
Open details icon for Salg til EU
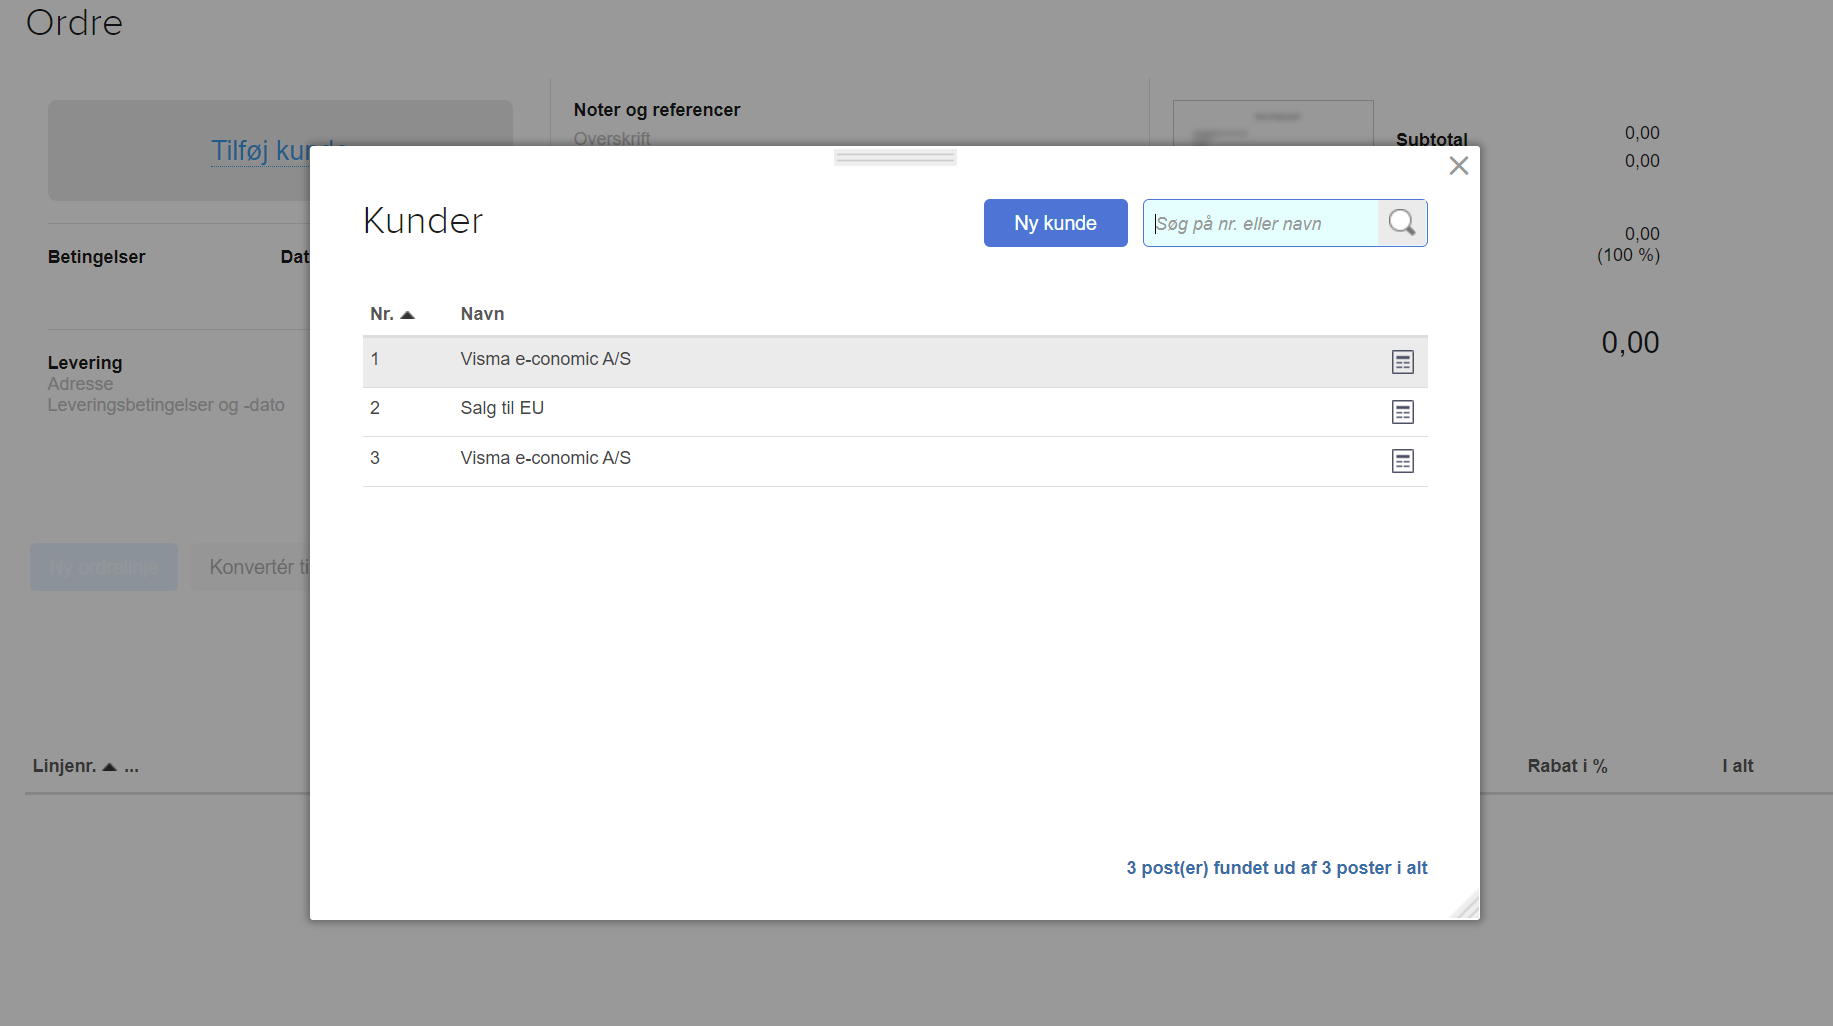1402,412
